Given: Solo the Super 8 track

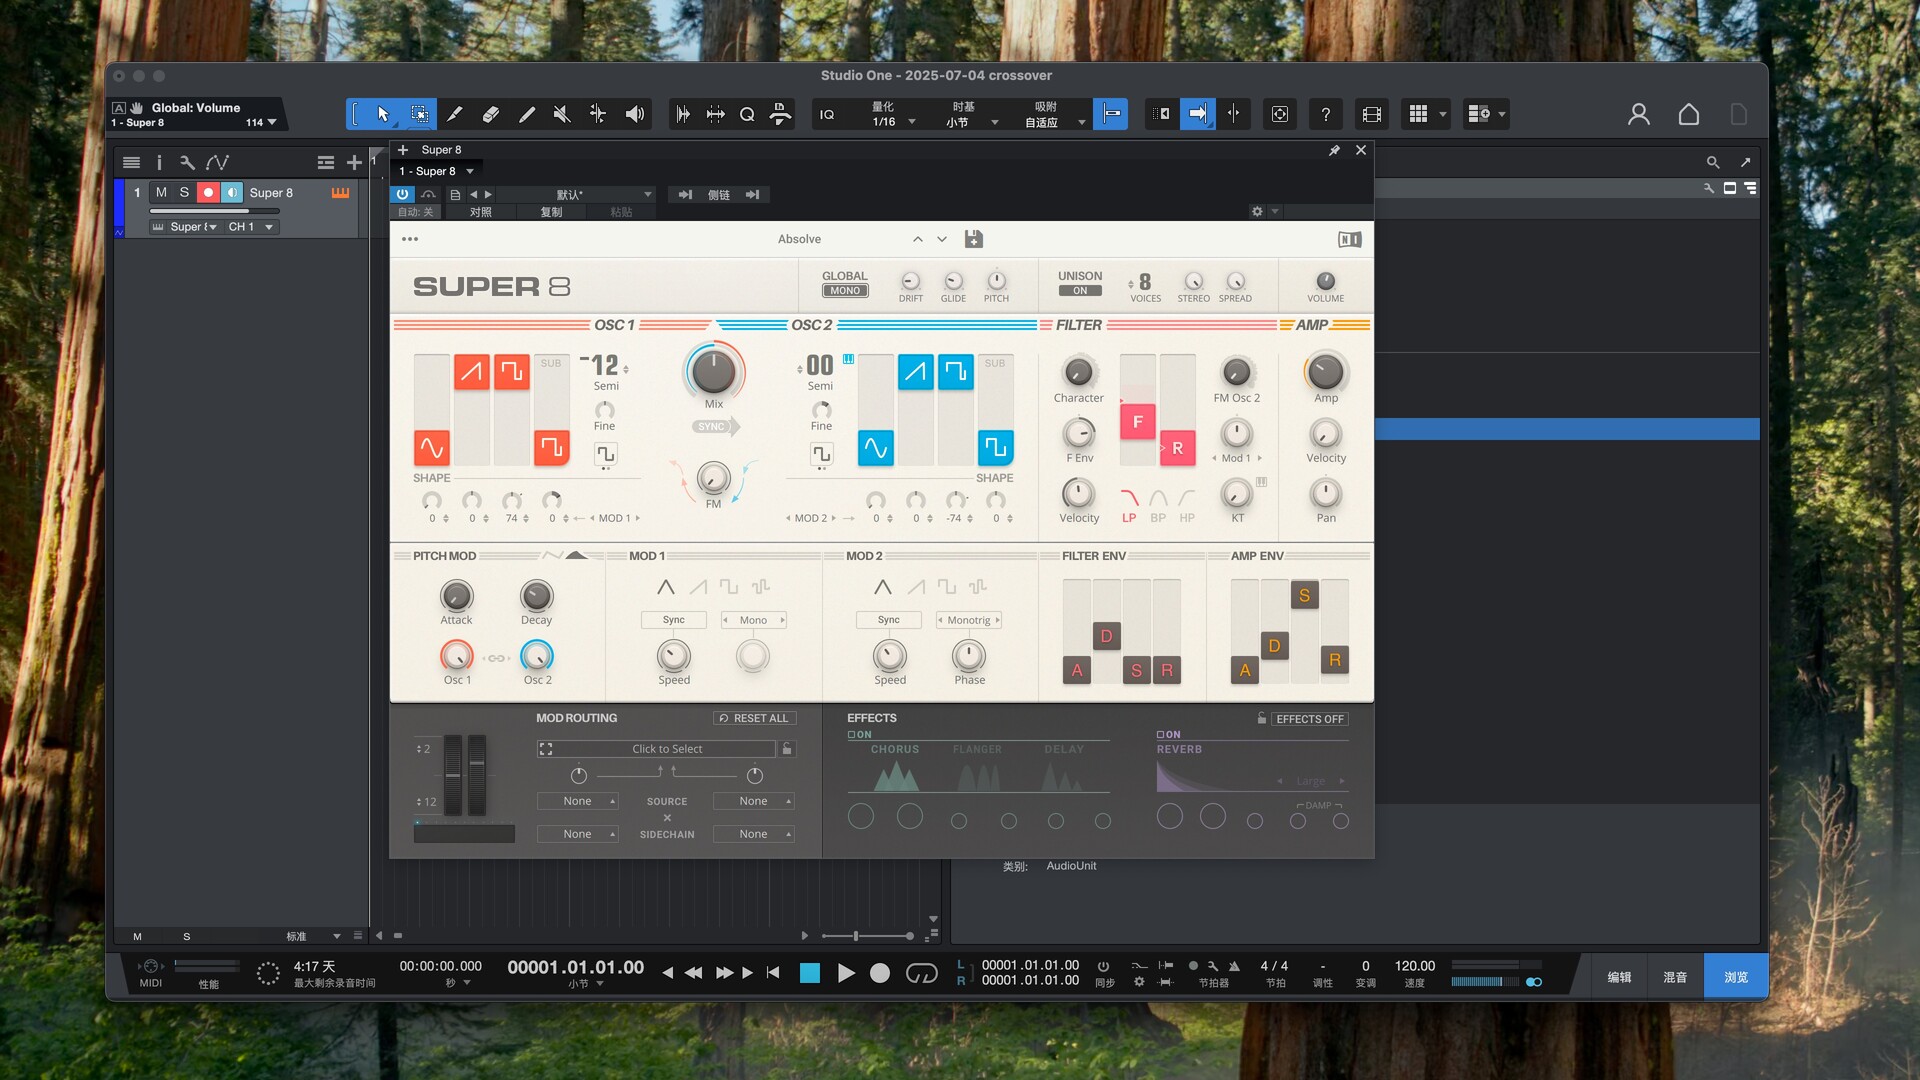Looking at the screenshot, I should [x=184, y=192].
